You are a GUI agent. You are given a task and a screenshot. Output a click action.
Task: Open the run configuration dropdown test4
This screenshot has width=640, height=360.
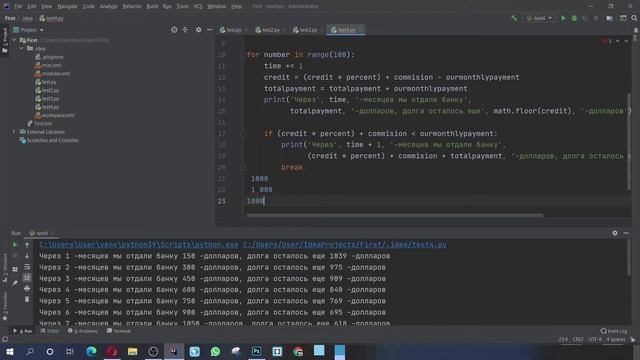click(x=539, y=18)
